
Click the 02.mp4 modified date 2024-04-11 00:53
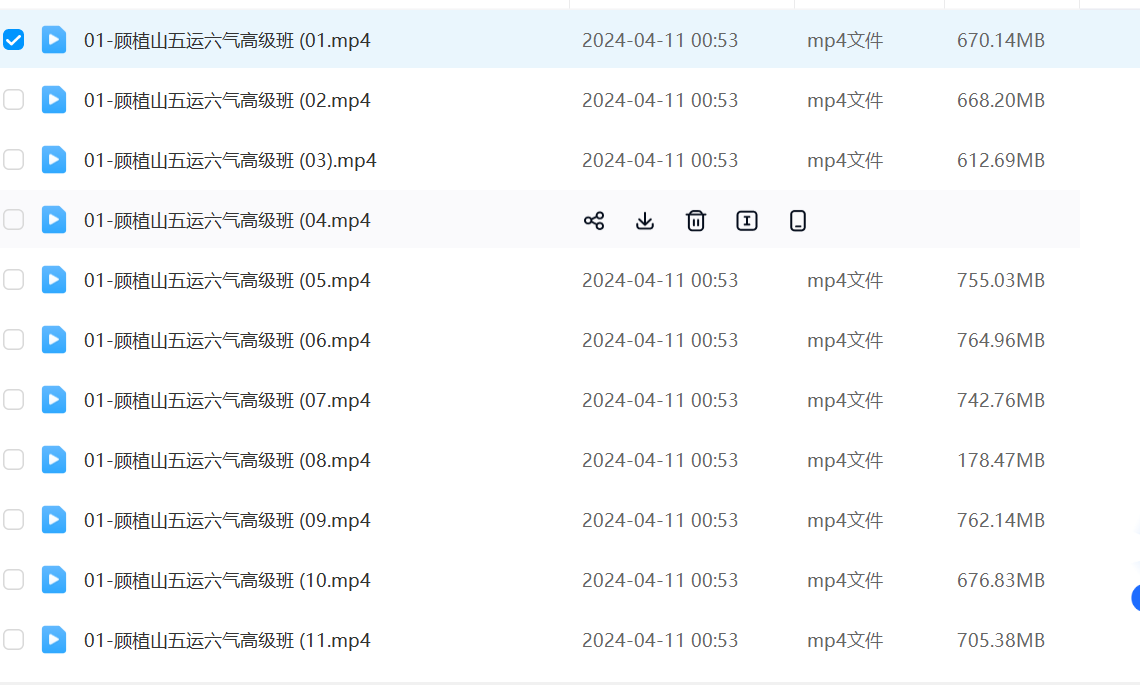[660, 100]
